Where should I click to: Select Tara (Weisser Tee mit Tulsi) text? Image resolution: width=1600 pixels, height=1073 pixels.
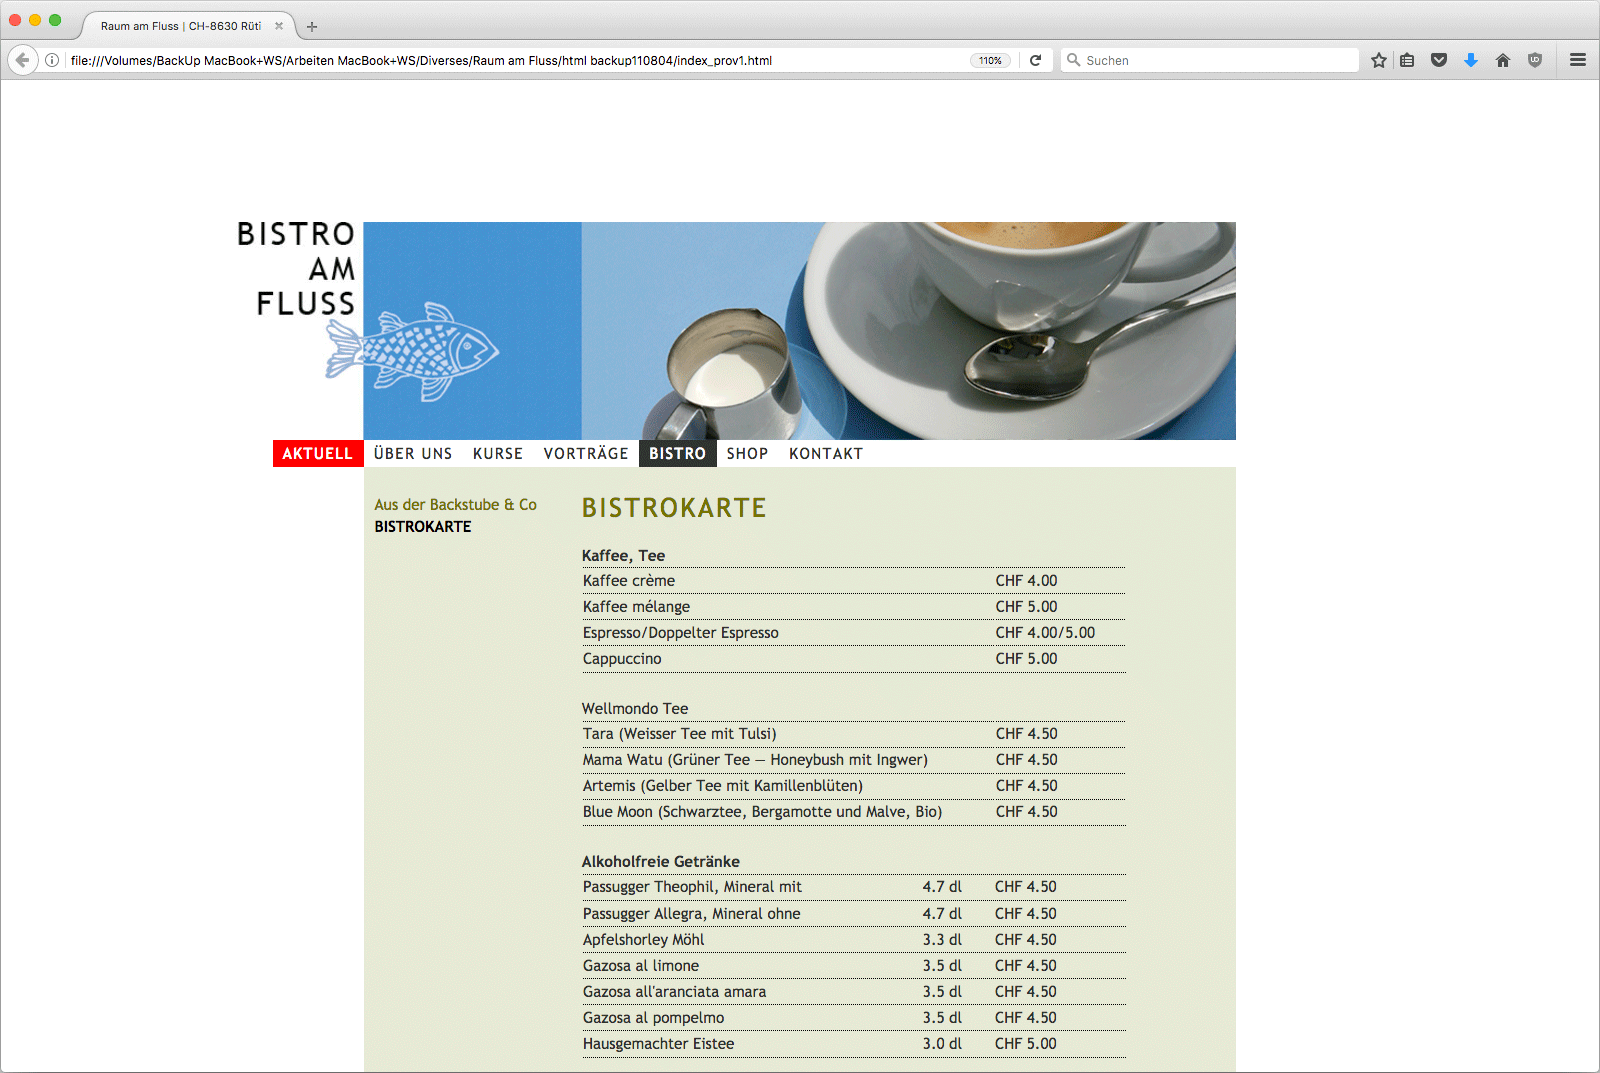(x=680, y=734)
